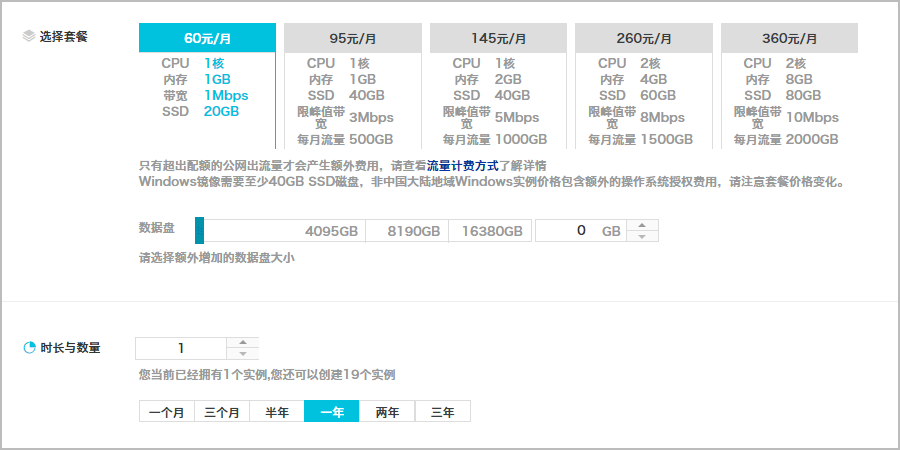This screenshot has height=450, width=900.
Task: Decrease instance quantity with down arrow
Action: pyautogui.click(x=242, y=354)
